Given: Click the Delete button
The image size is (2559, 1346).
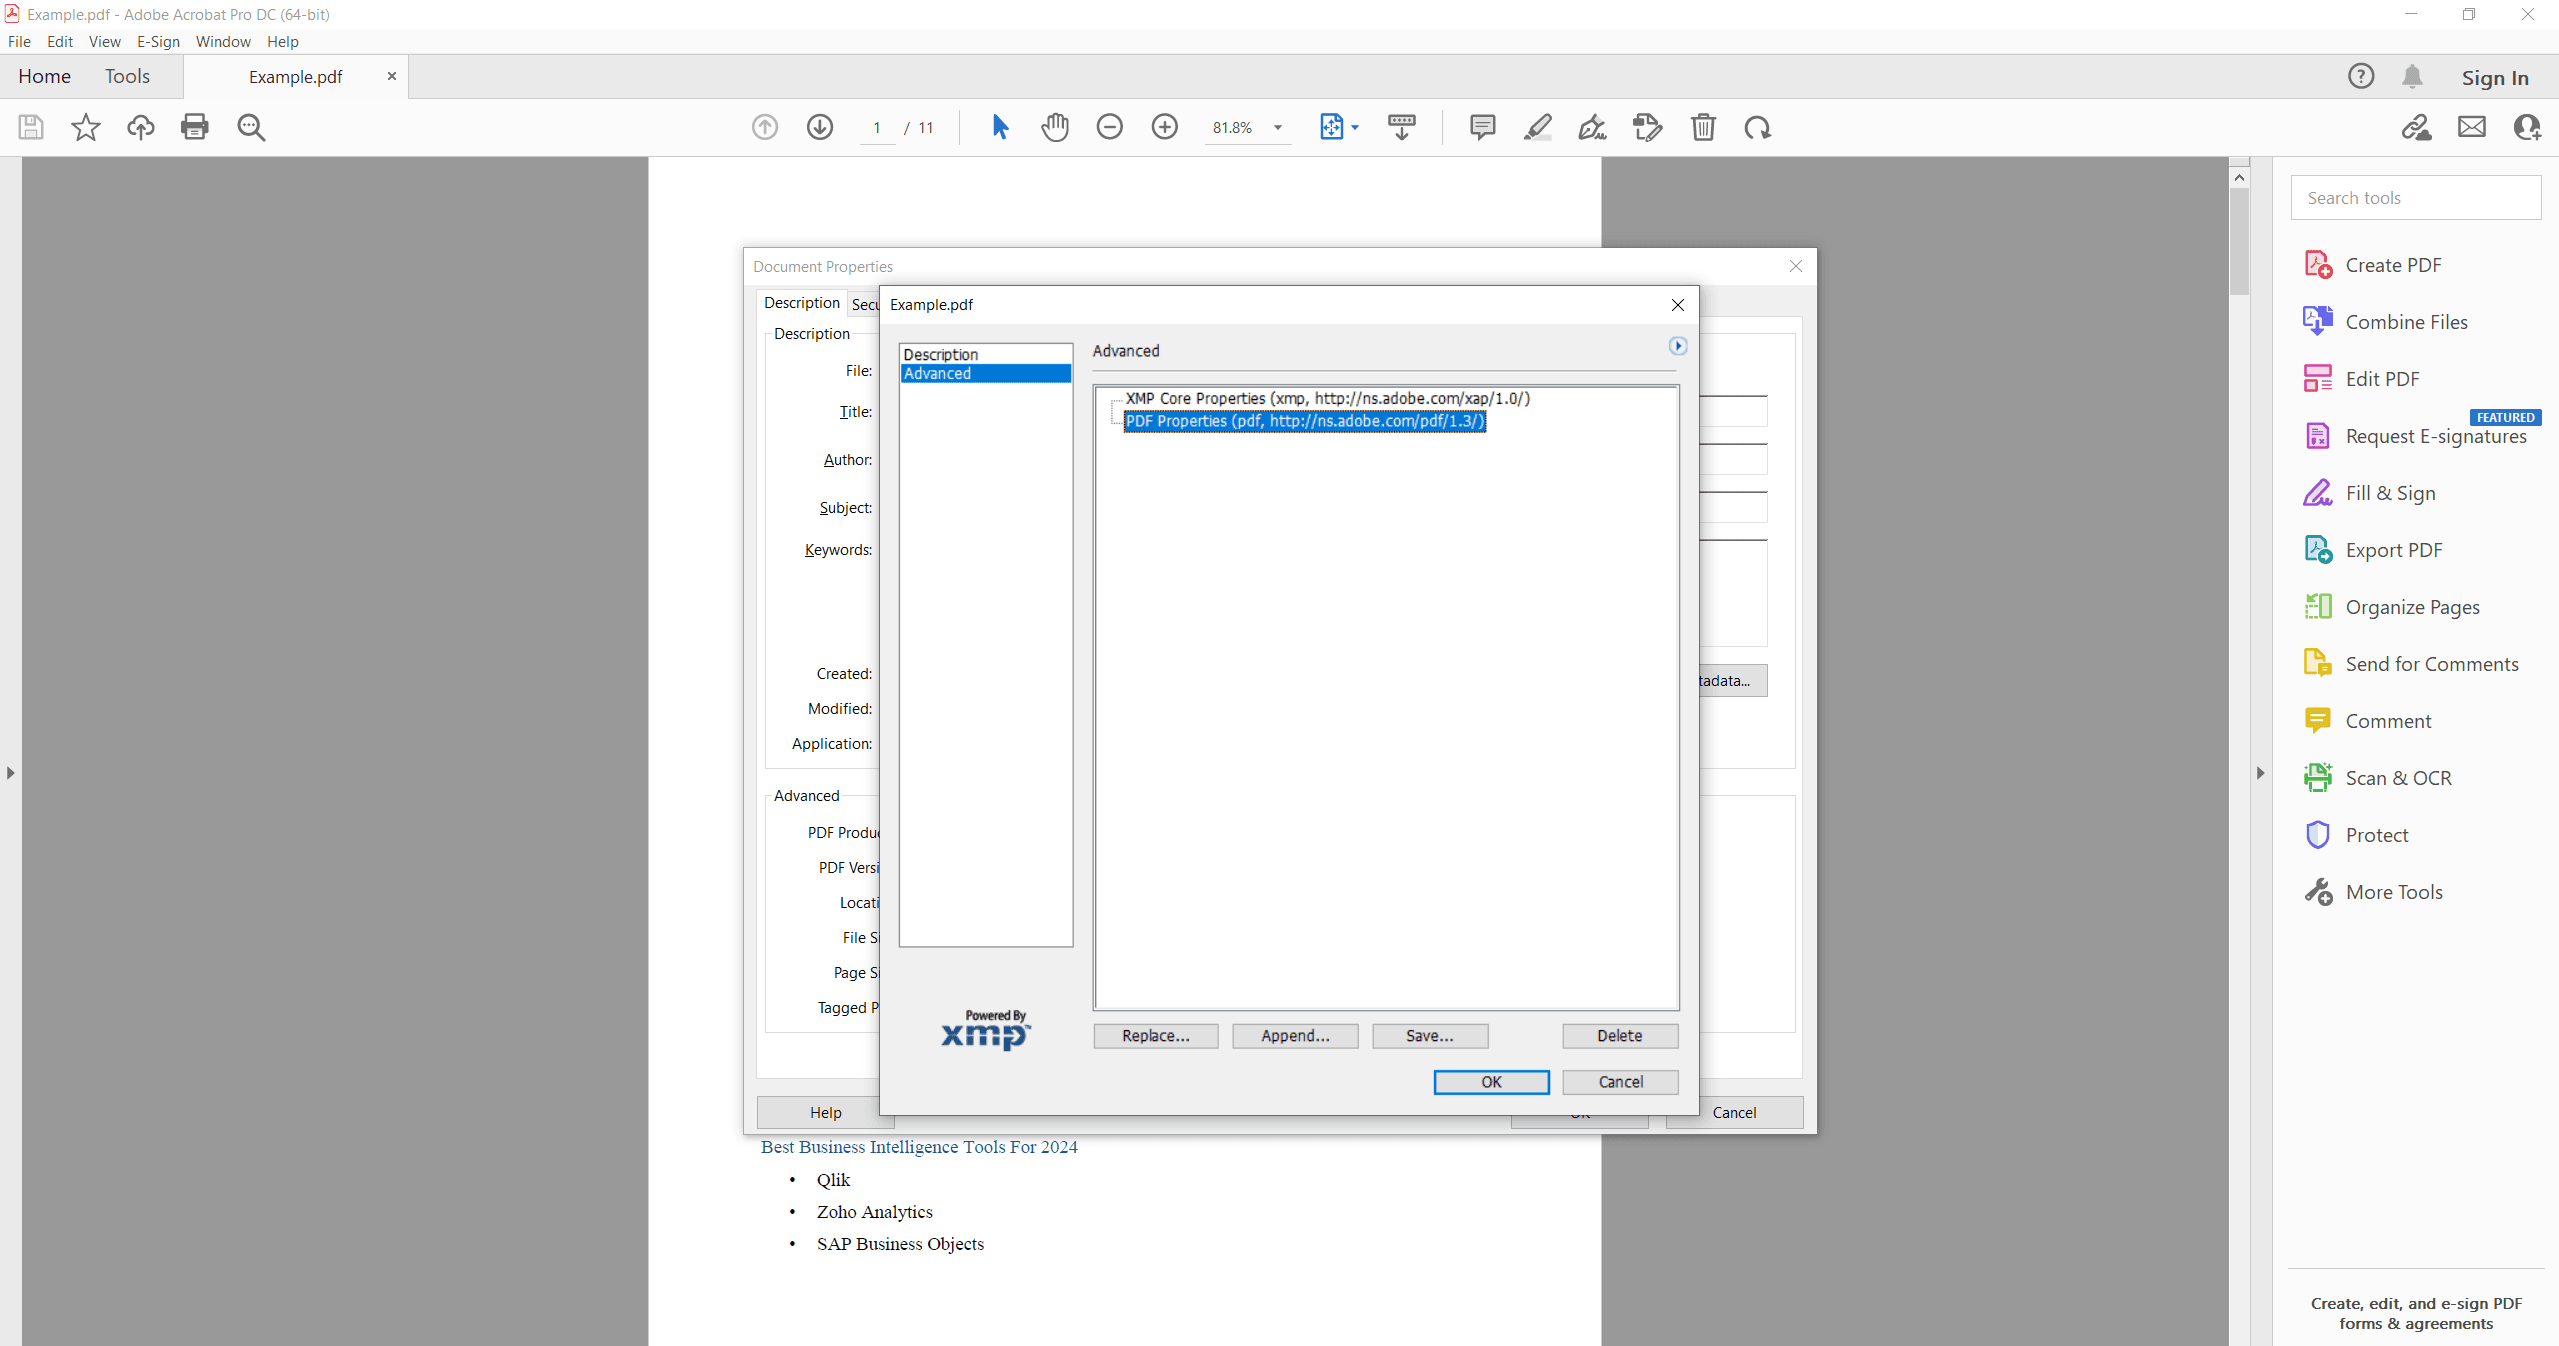Looking at the screenshot, I should coord(1620,1036).
